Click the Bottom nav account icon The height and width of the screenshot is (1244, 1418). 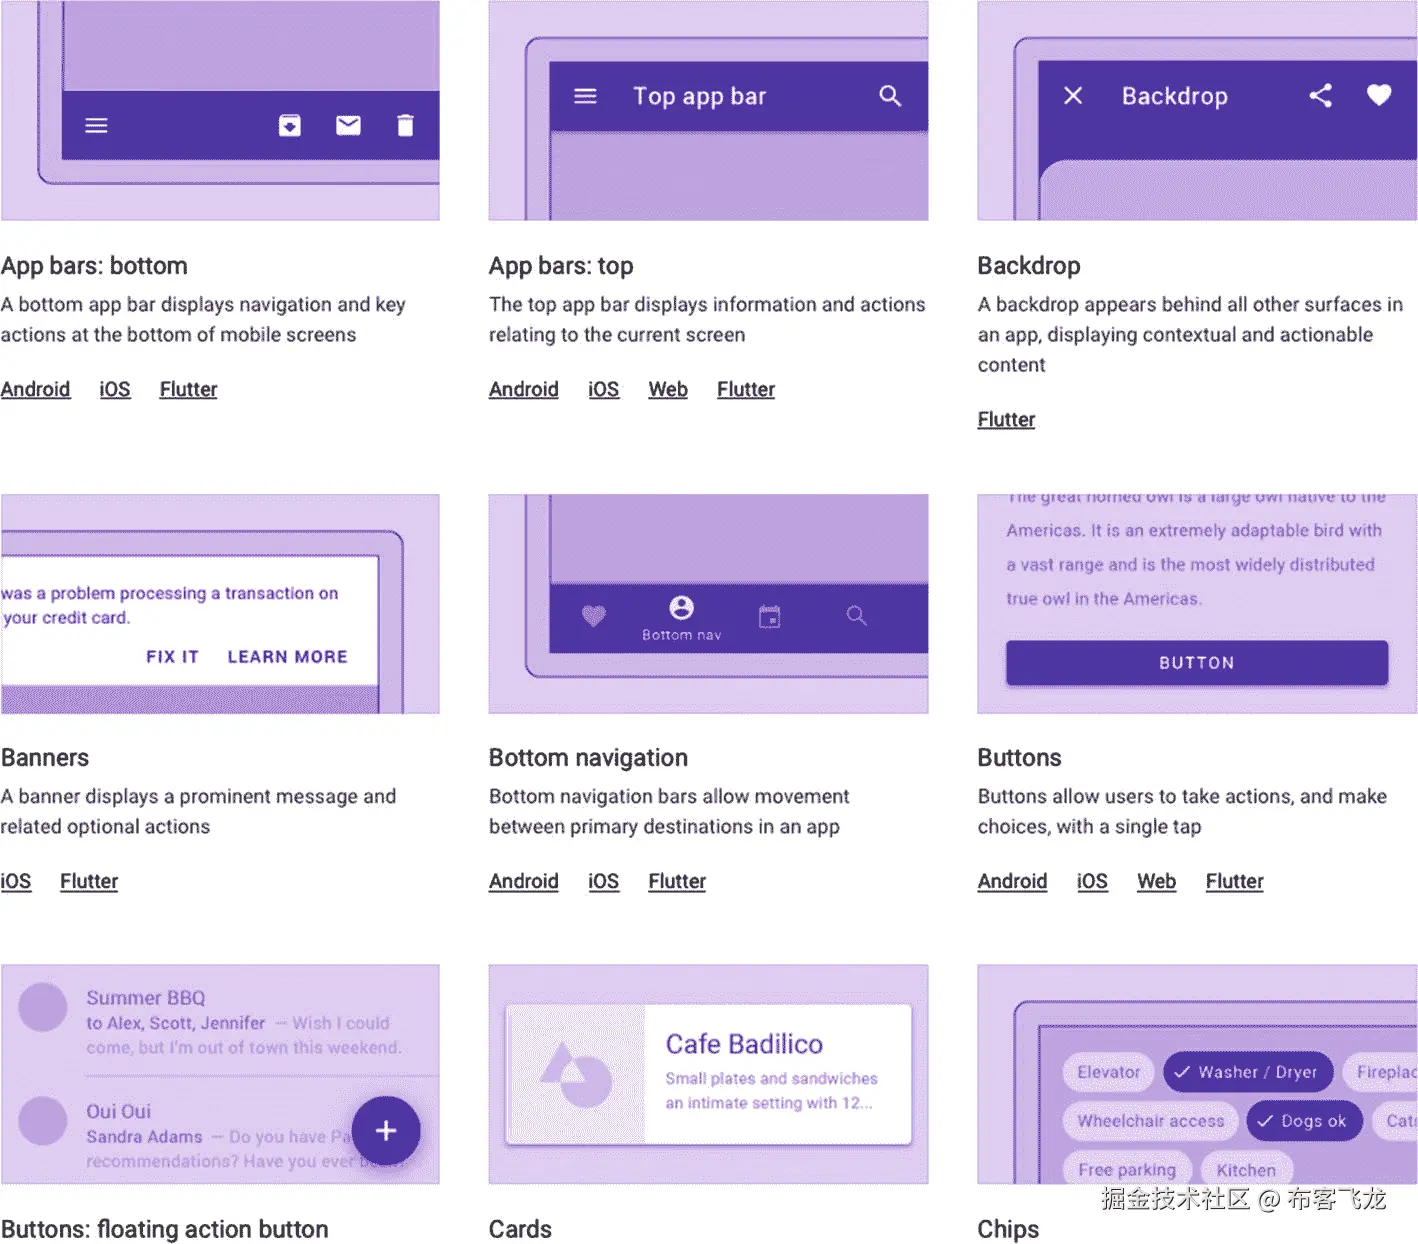click(x=681, y=608)
